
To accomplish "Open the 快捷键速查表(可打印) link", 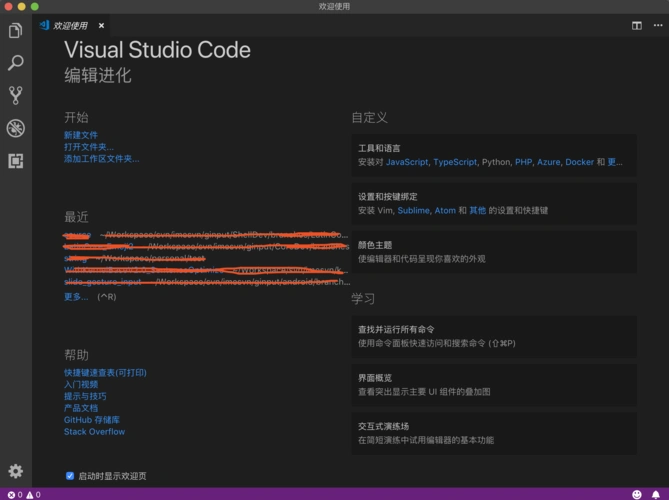I will [105, 373].
